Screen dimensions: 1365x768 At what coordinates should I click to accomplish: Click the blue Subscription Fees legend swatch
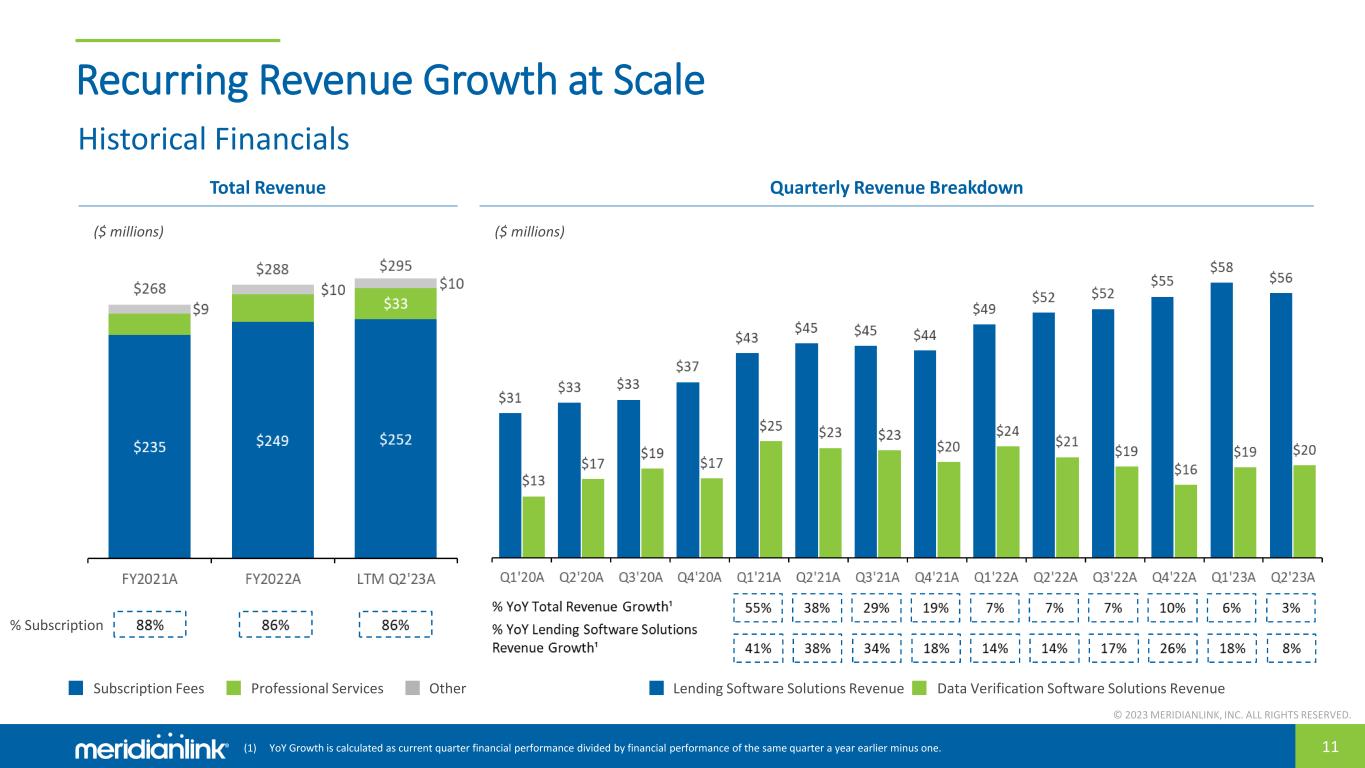pyautogui.click(x=75, y=688)
